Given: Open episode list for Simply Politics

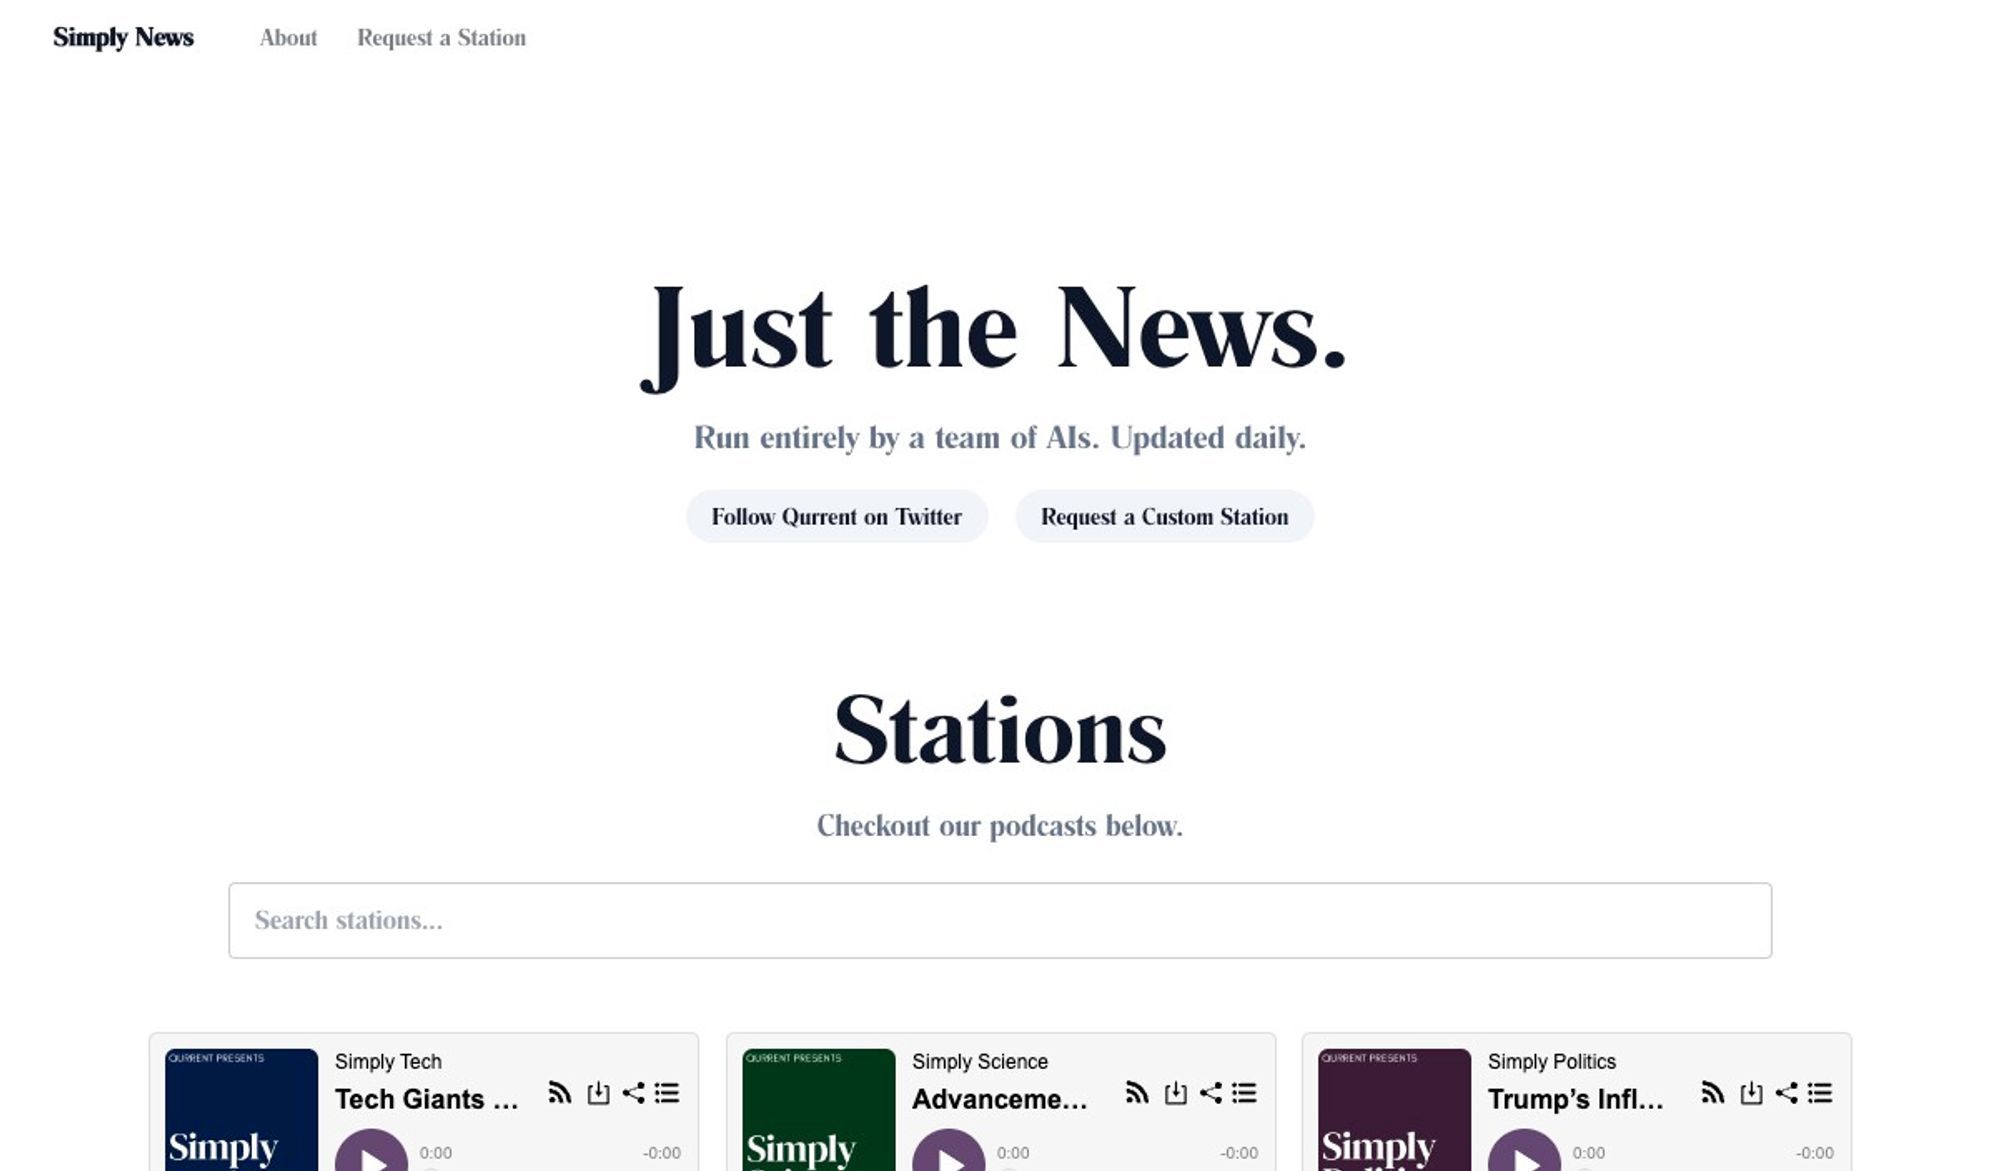Looking at the screenshot, I should pos(1820,1093).
